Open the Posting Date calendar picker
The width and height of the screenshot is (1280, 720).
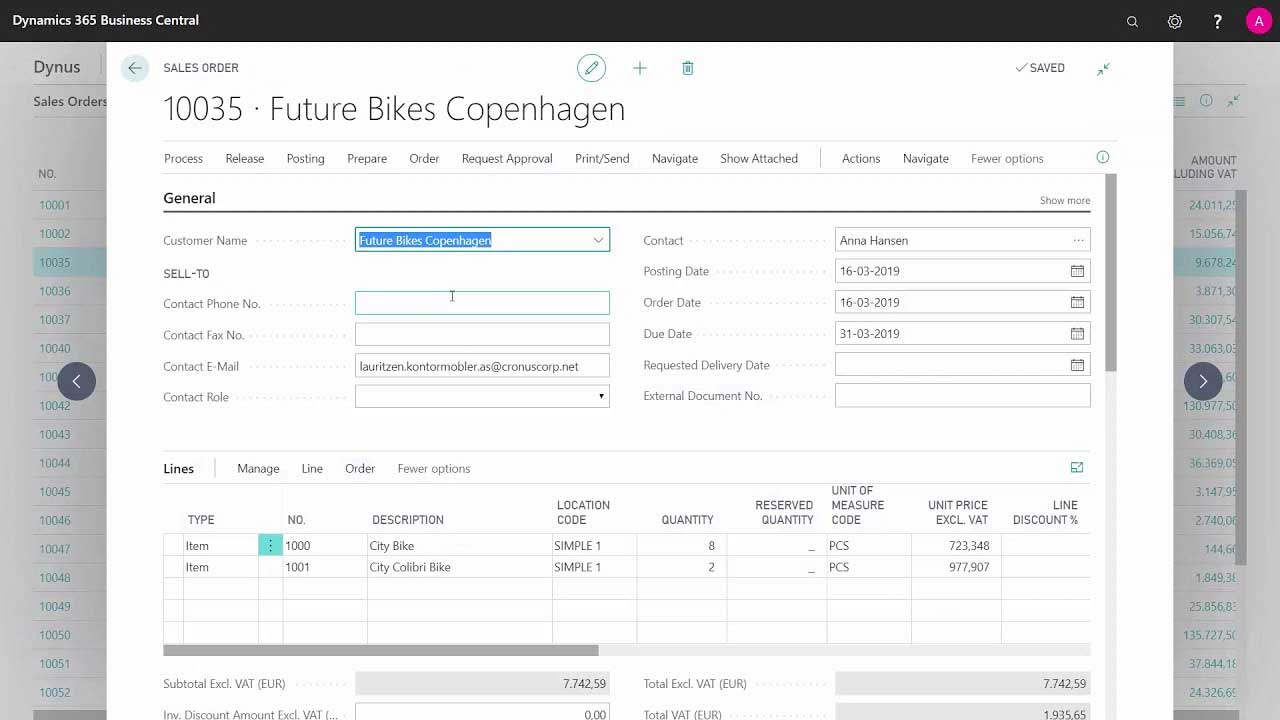[1077, 271]
